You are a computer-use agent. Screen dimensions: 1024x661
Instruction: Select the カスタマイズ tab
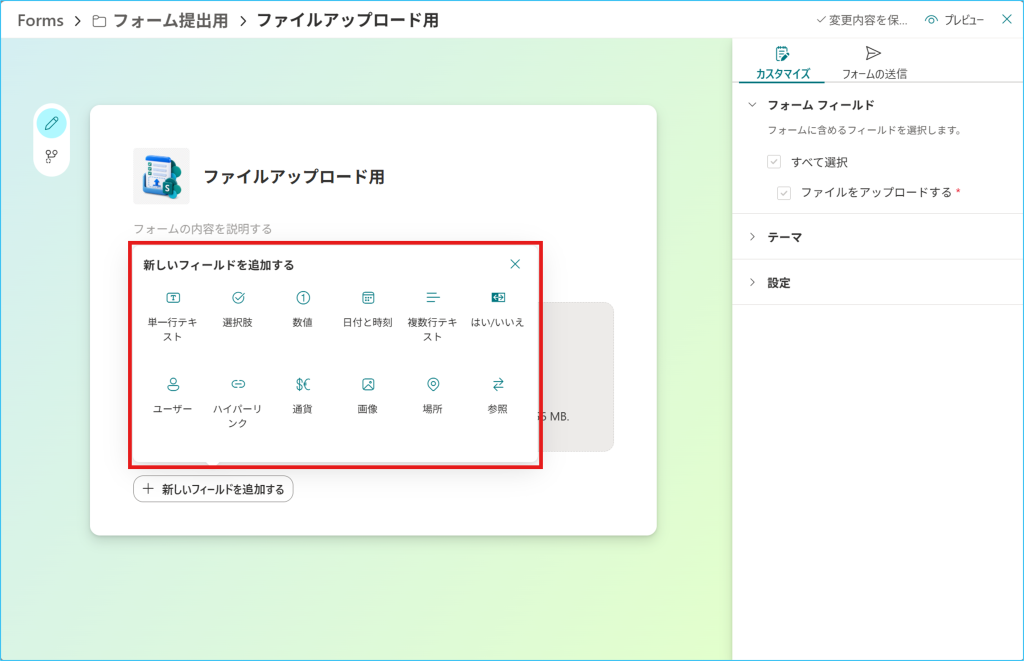782,63
